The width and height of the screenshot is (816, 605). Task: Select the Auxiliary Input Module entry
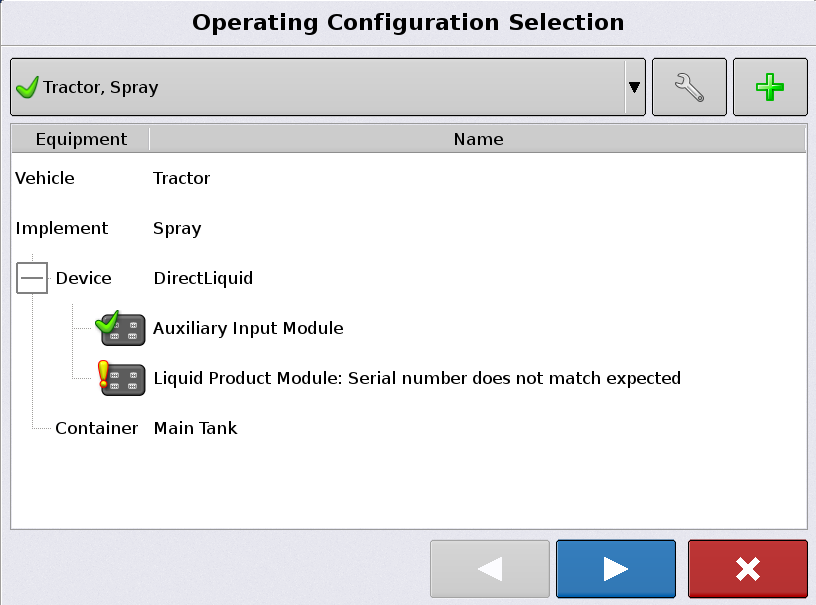(248, 328)
